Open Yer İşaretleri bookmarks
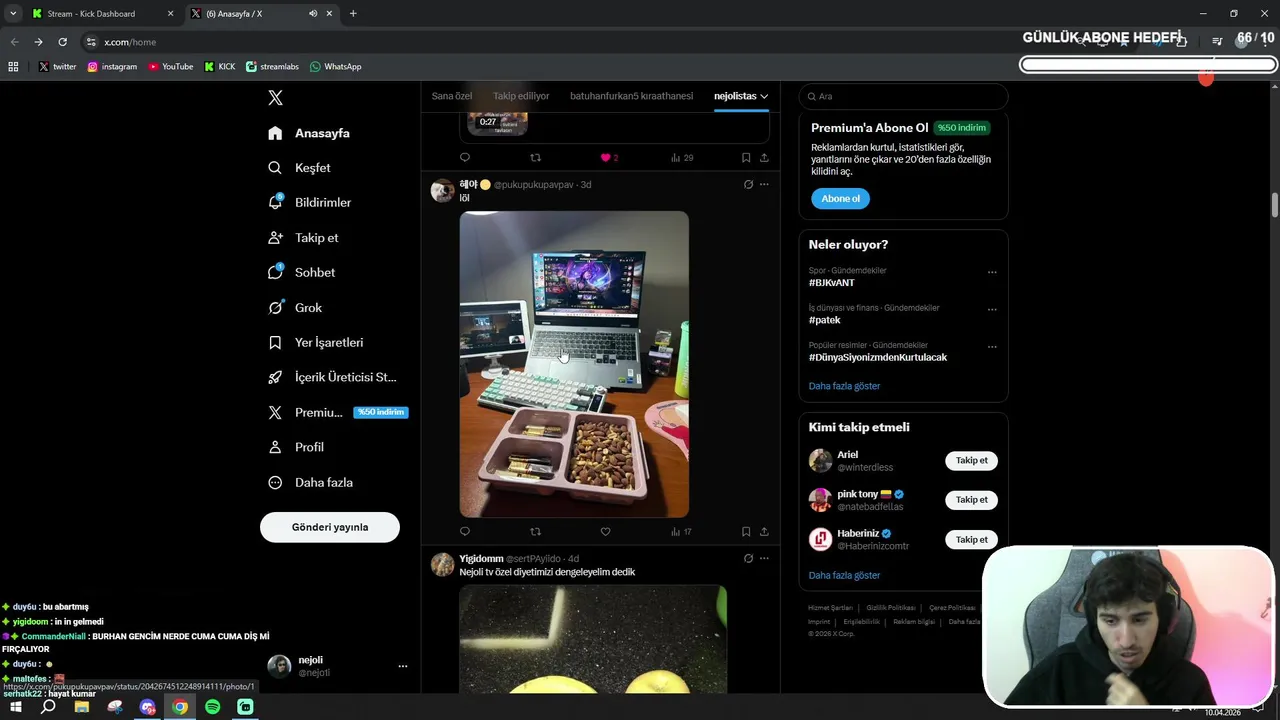 coord(315,342)
